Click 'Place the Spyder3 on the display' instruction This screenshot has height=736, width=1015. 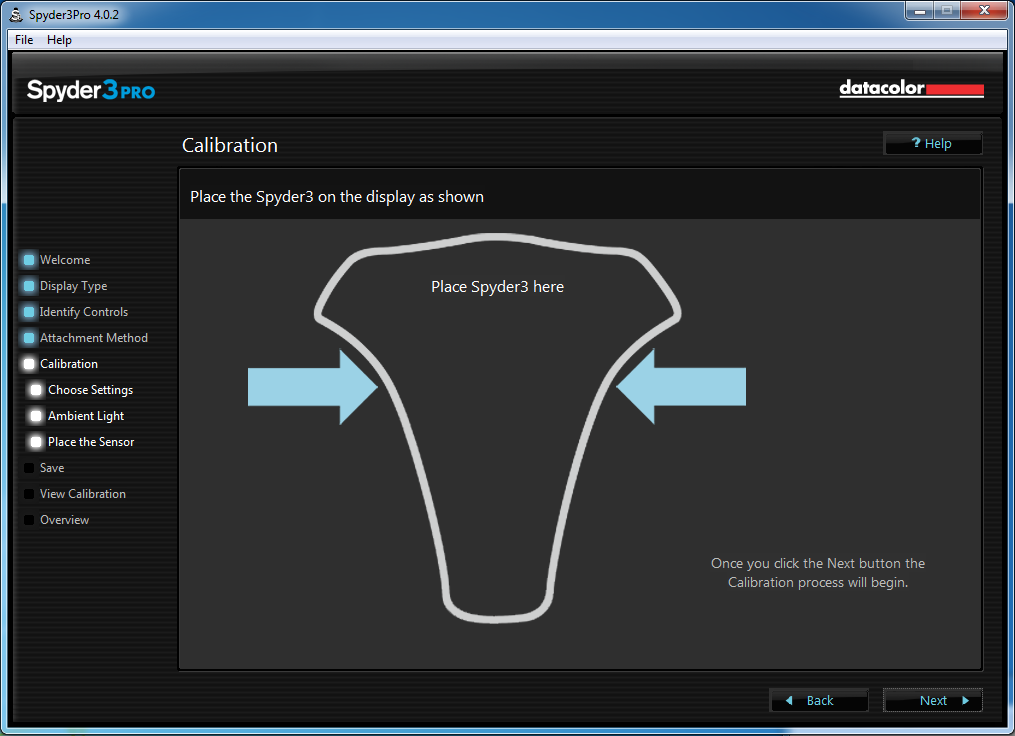pyautogui.click(x=337, y=197)
